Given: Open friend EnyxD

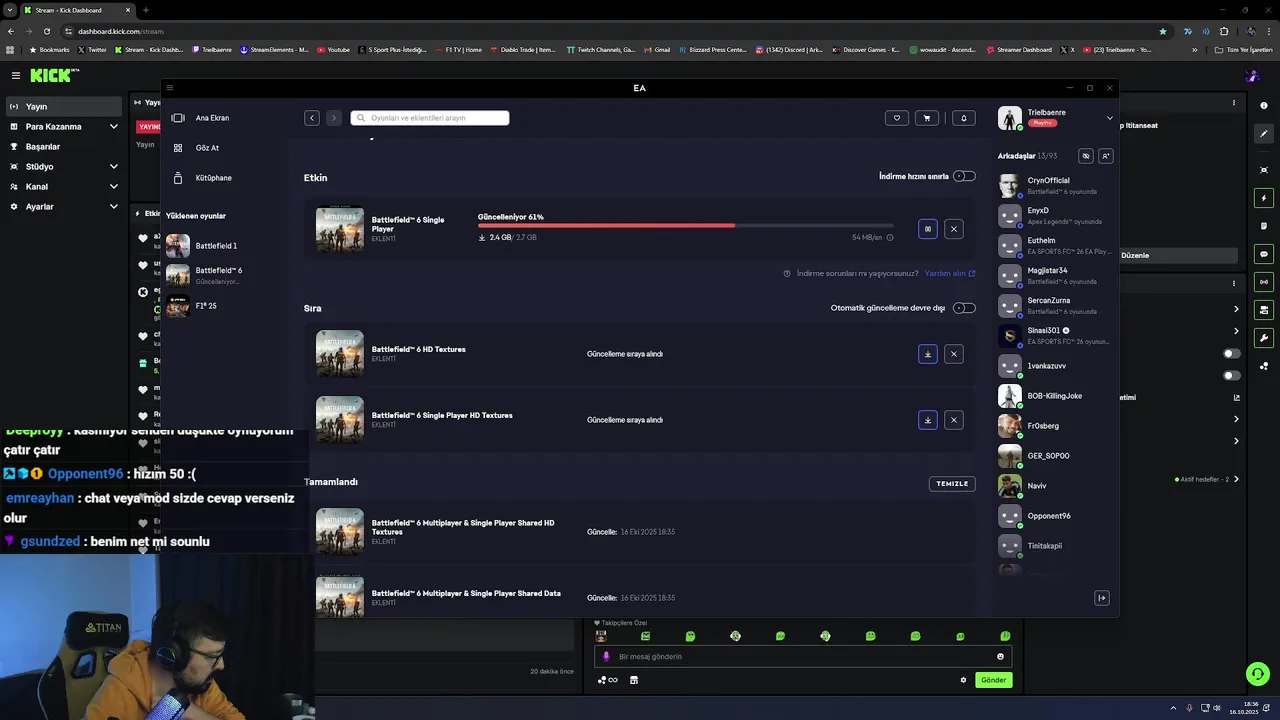Looking at the screenshot, I should pyautogui.click(x=1055, y=215).
